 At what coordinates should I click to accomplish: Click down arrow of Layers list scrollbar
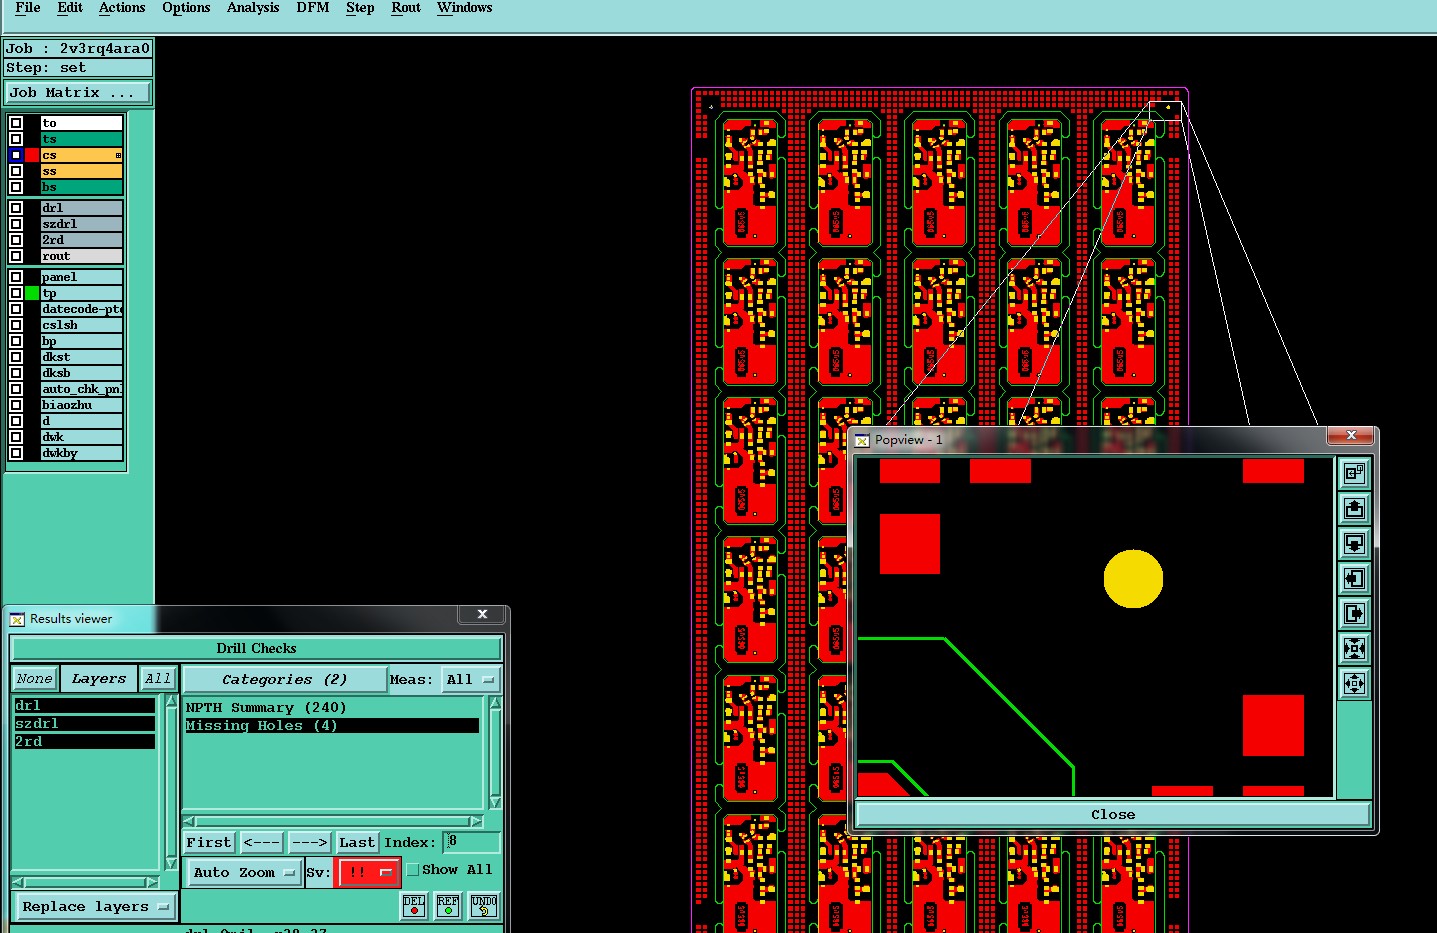pos(171,863)
